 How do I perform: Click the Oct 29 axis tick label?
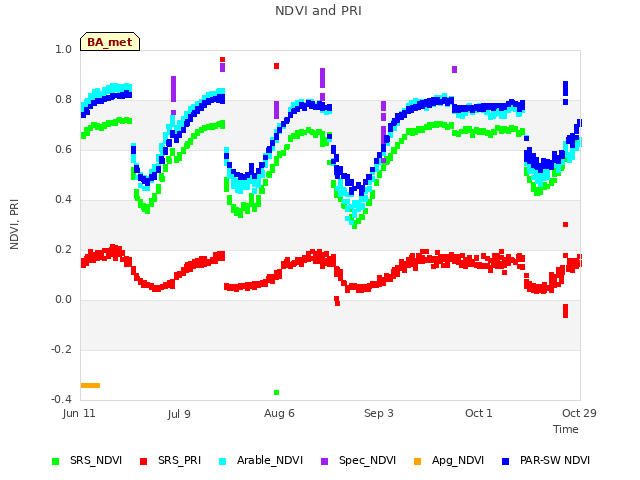pos(579,413)
